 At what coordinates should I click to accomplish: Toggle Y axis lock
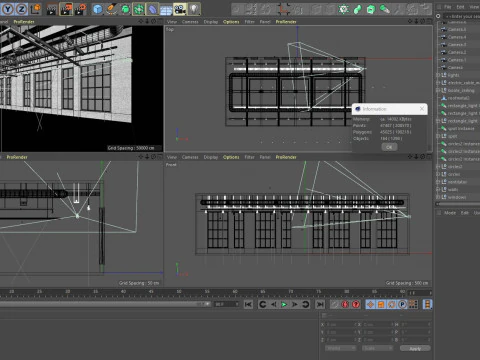8,9
